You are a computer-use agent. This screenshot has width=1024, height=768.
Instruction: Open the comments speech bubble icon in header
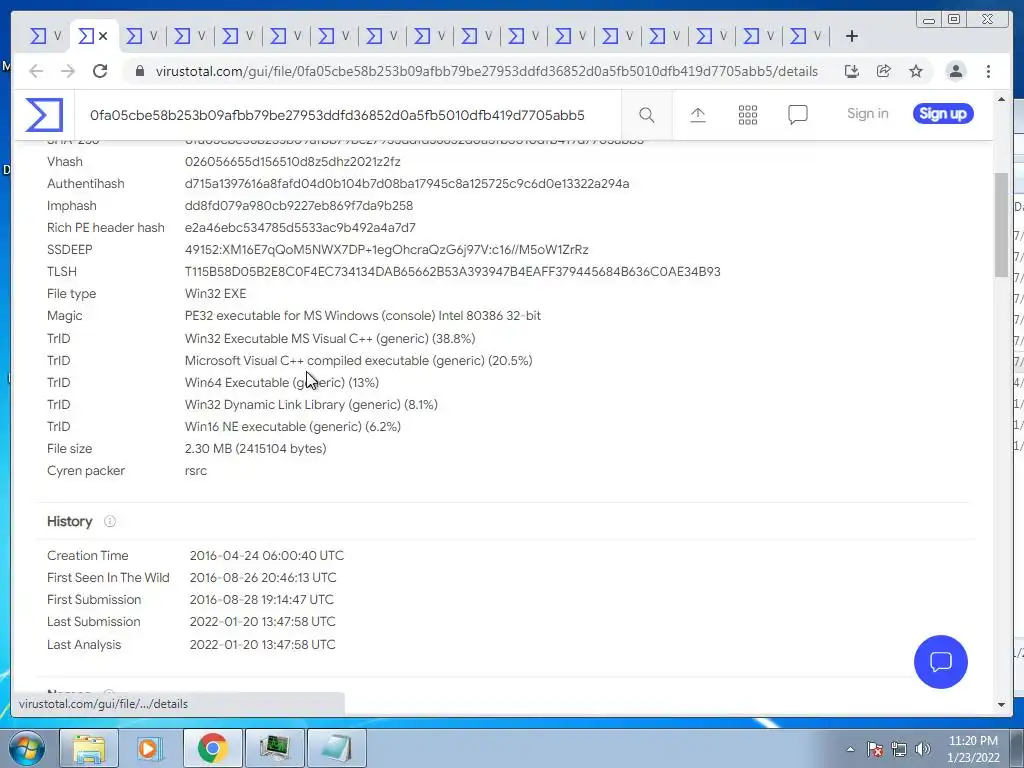797,115
